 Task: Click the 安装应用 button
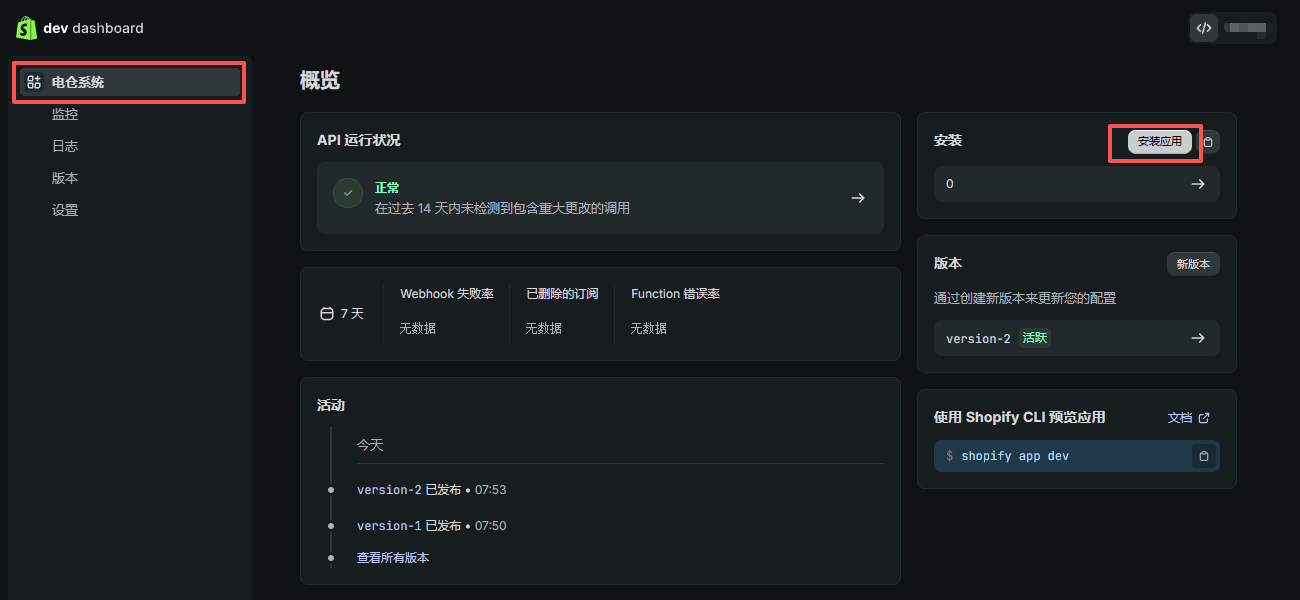(1160, 142)
